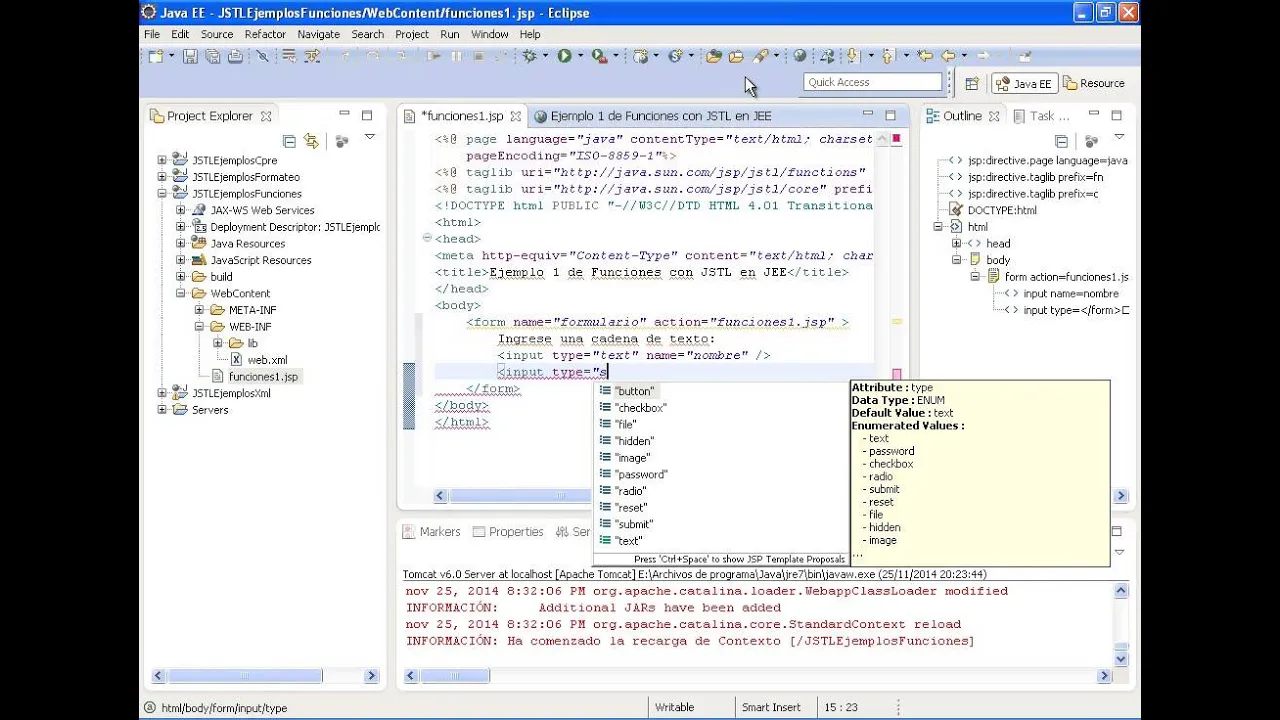Click the Save All toolbar icon

(212, 57)
